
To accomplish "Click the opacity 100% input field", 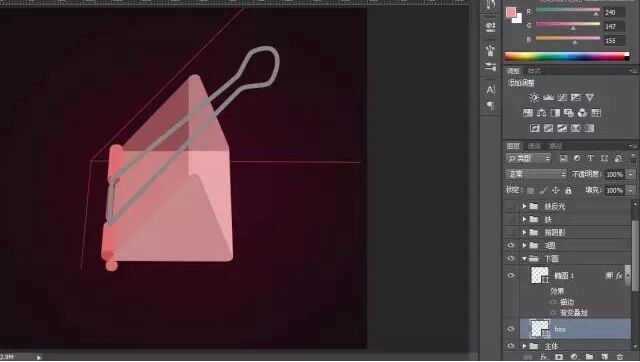I will point(614,174).
